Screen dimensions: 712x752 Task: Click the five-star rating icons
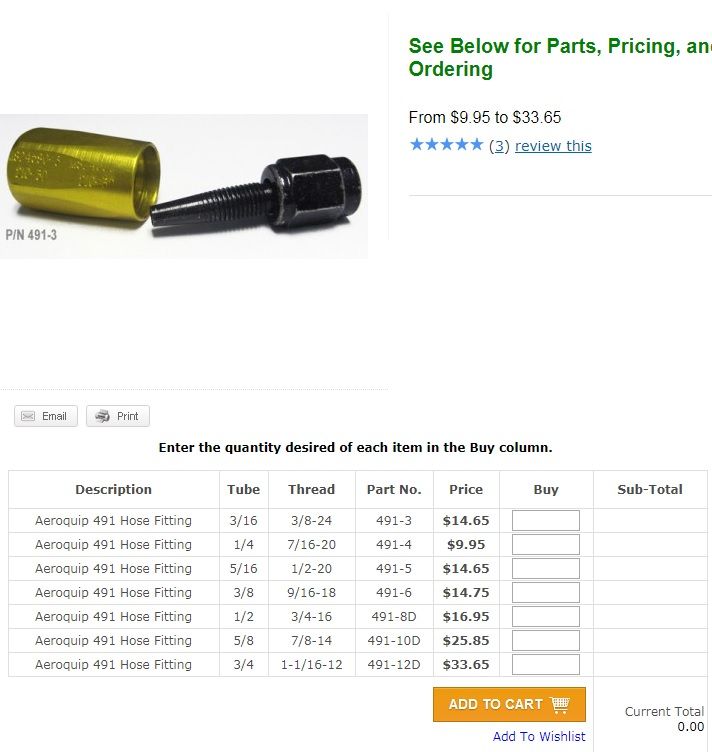pos(446,145)
